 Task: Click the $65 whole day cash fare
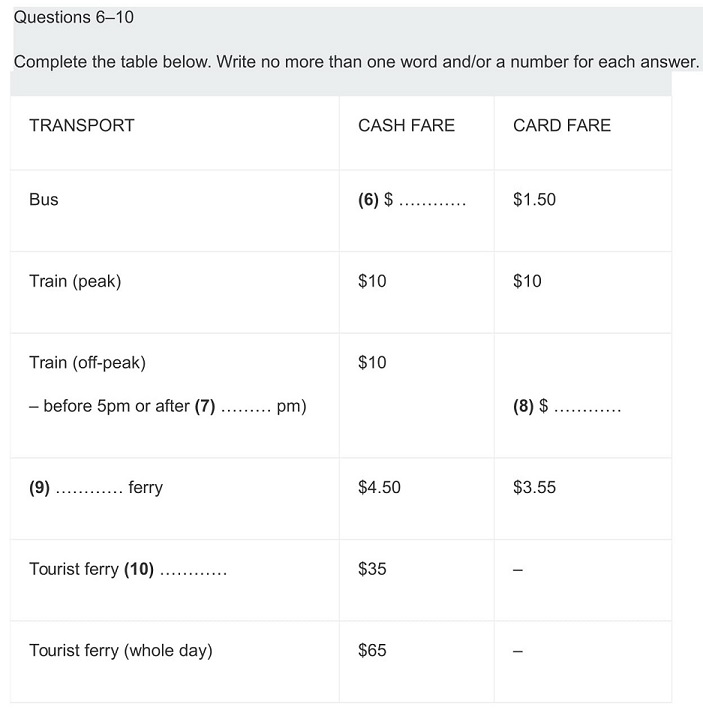coord(372,651)
